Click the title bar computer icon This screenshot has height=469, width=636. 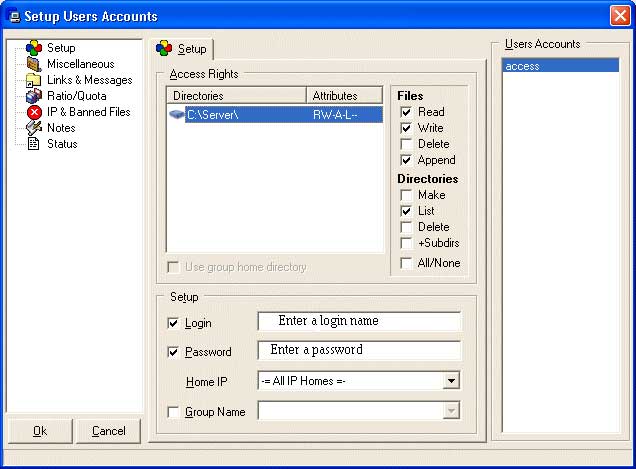coord(15,17)
